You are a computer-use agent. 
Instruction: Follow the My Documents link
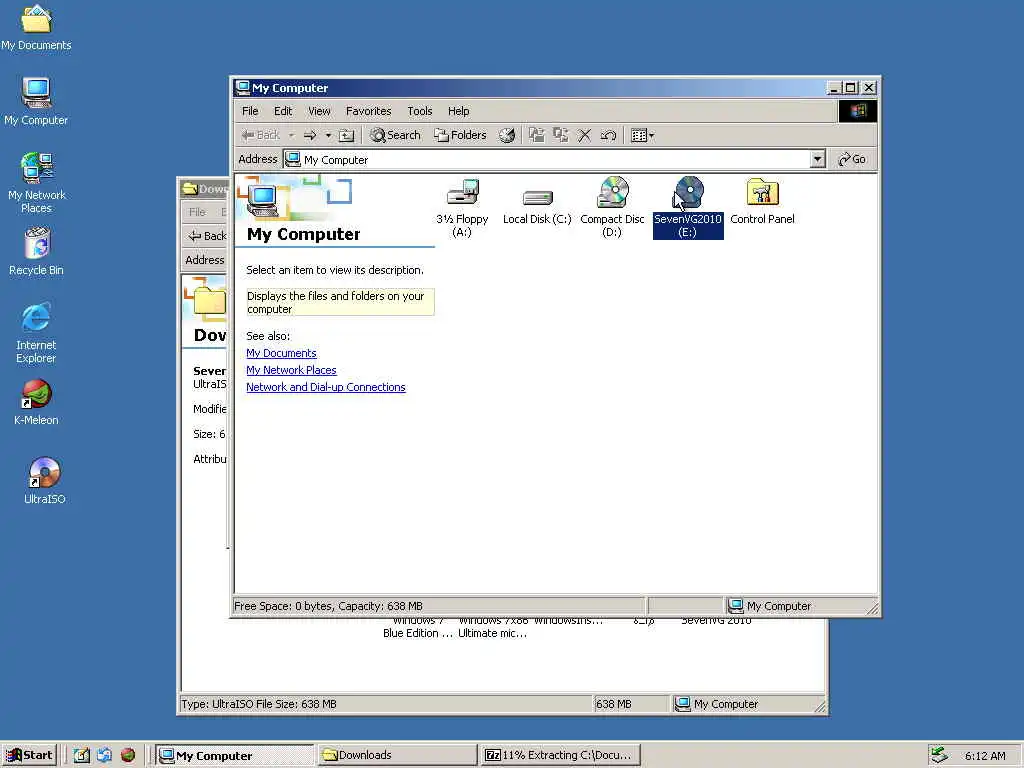(281, 353)
